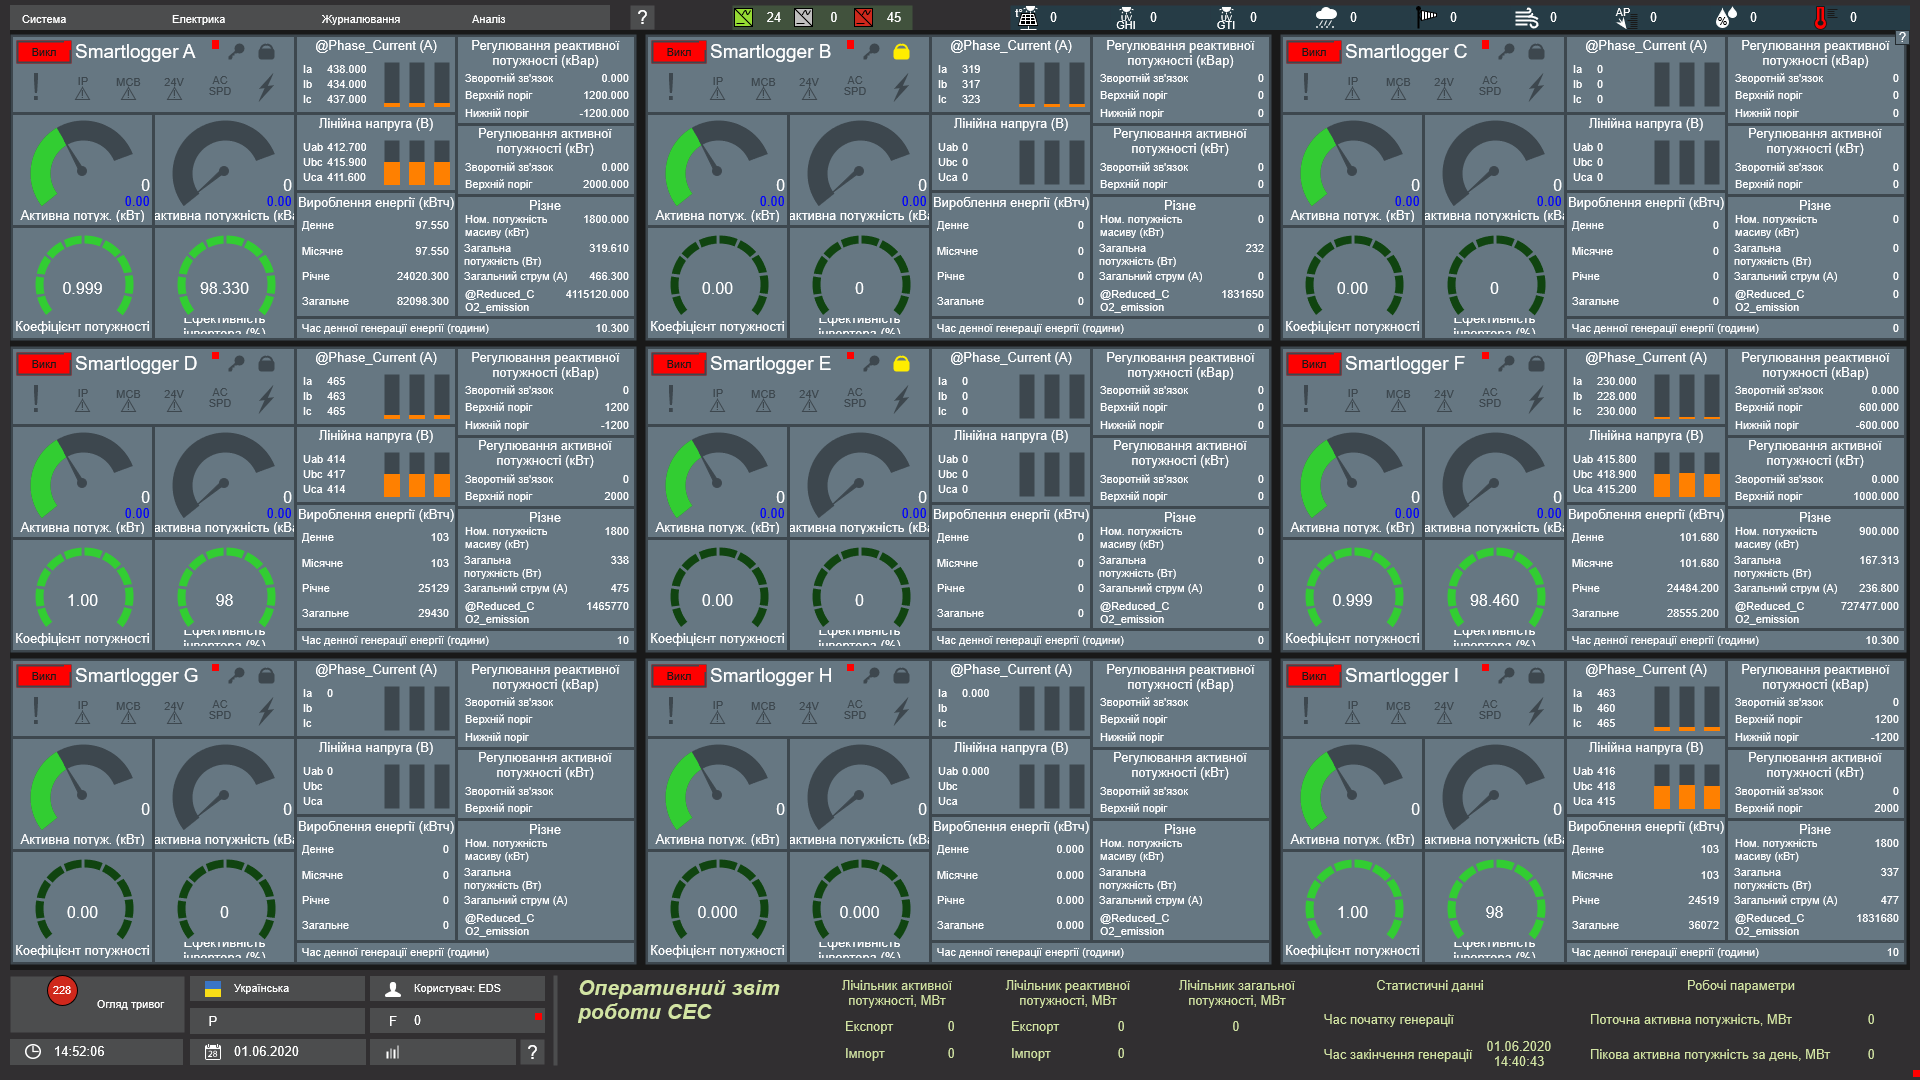
Task: Click the help question mark in top bar
Action: [x=643, y=17]
